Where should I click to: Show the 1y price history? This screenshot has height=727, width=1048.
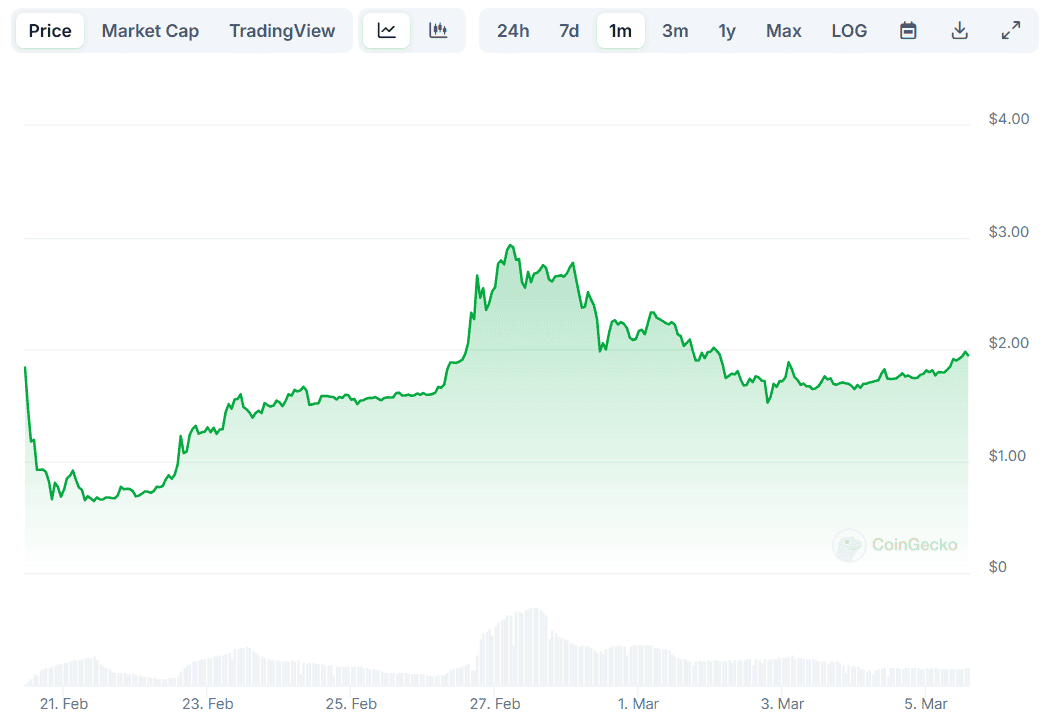tap(727, 31)
